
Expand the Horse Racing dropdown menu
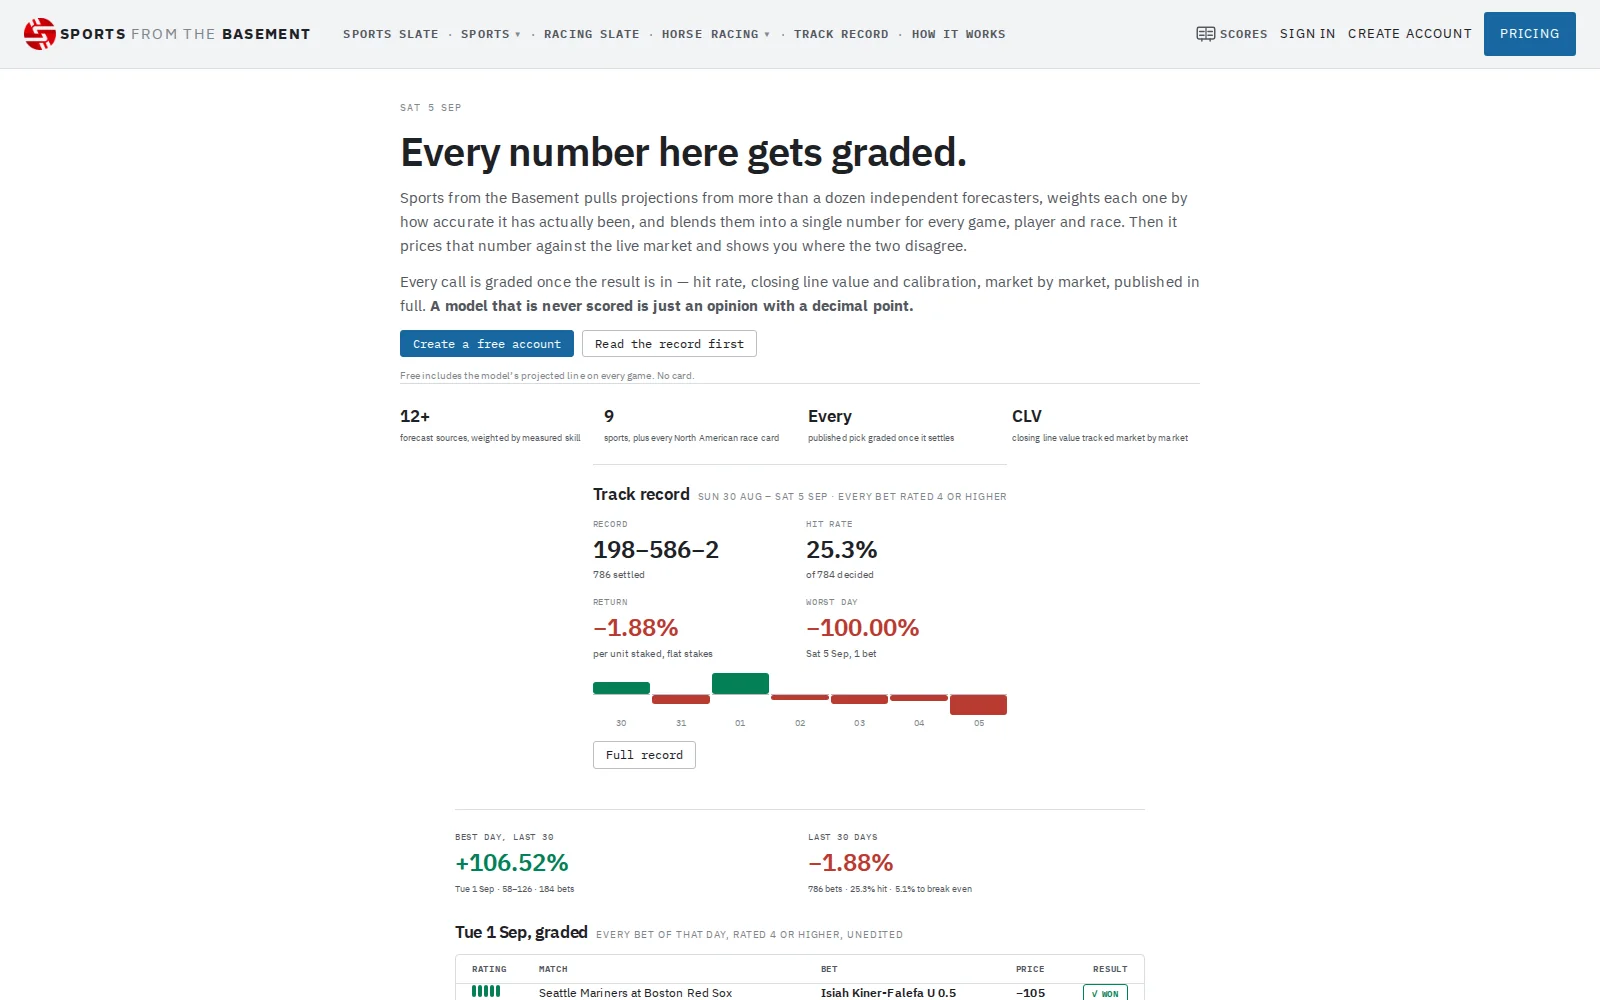point(716,34)
